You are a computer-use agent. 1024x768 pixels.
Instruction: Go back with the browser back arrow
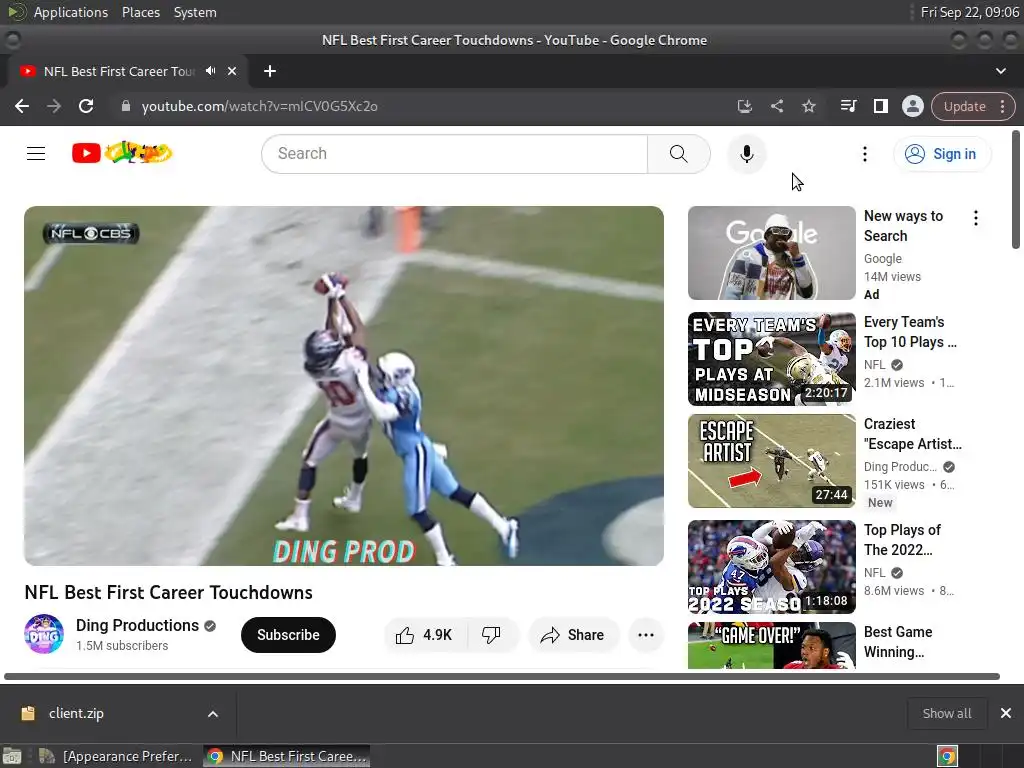22,106
